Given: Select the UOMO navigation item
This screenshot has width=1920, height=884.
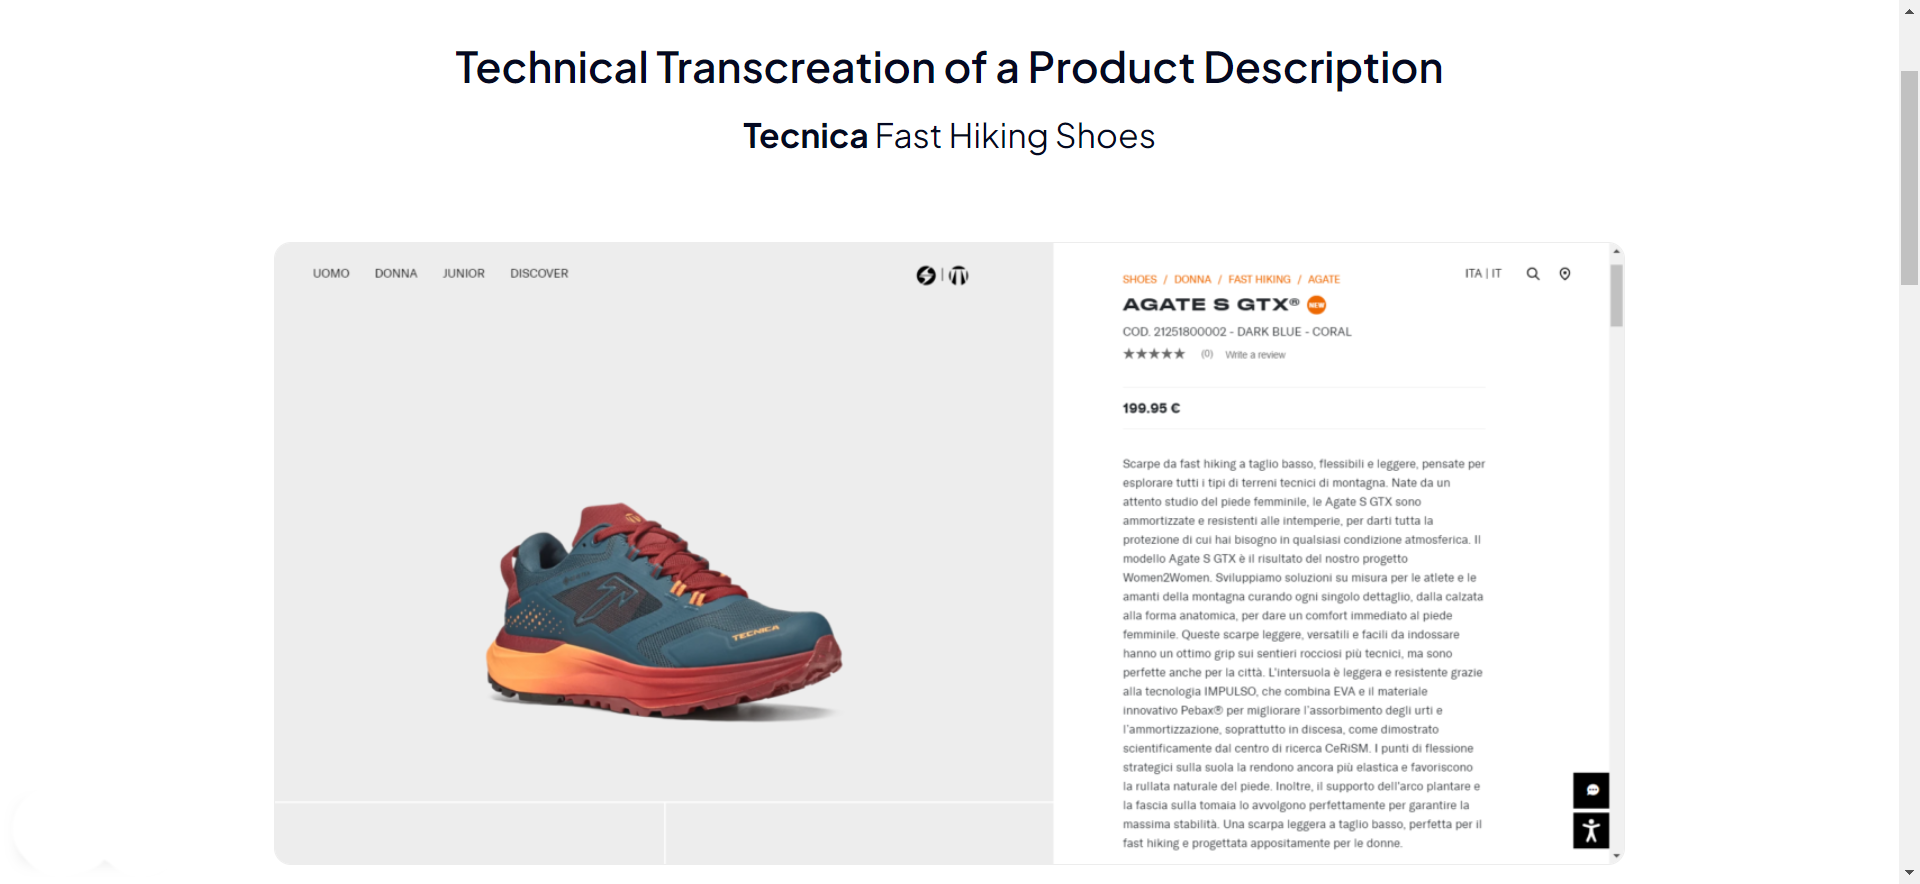Looking at the screenshot, I should (x=330, y=273).
